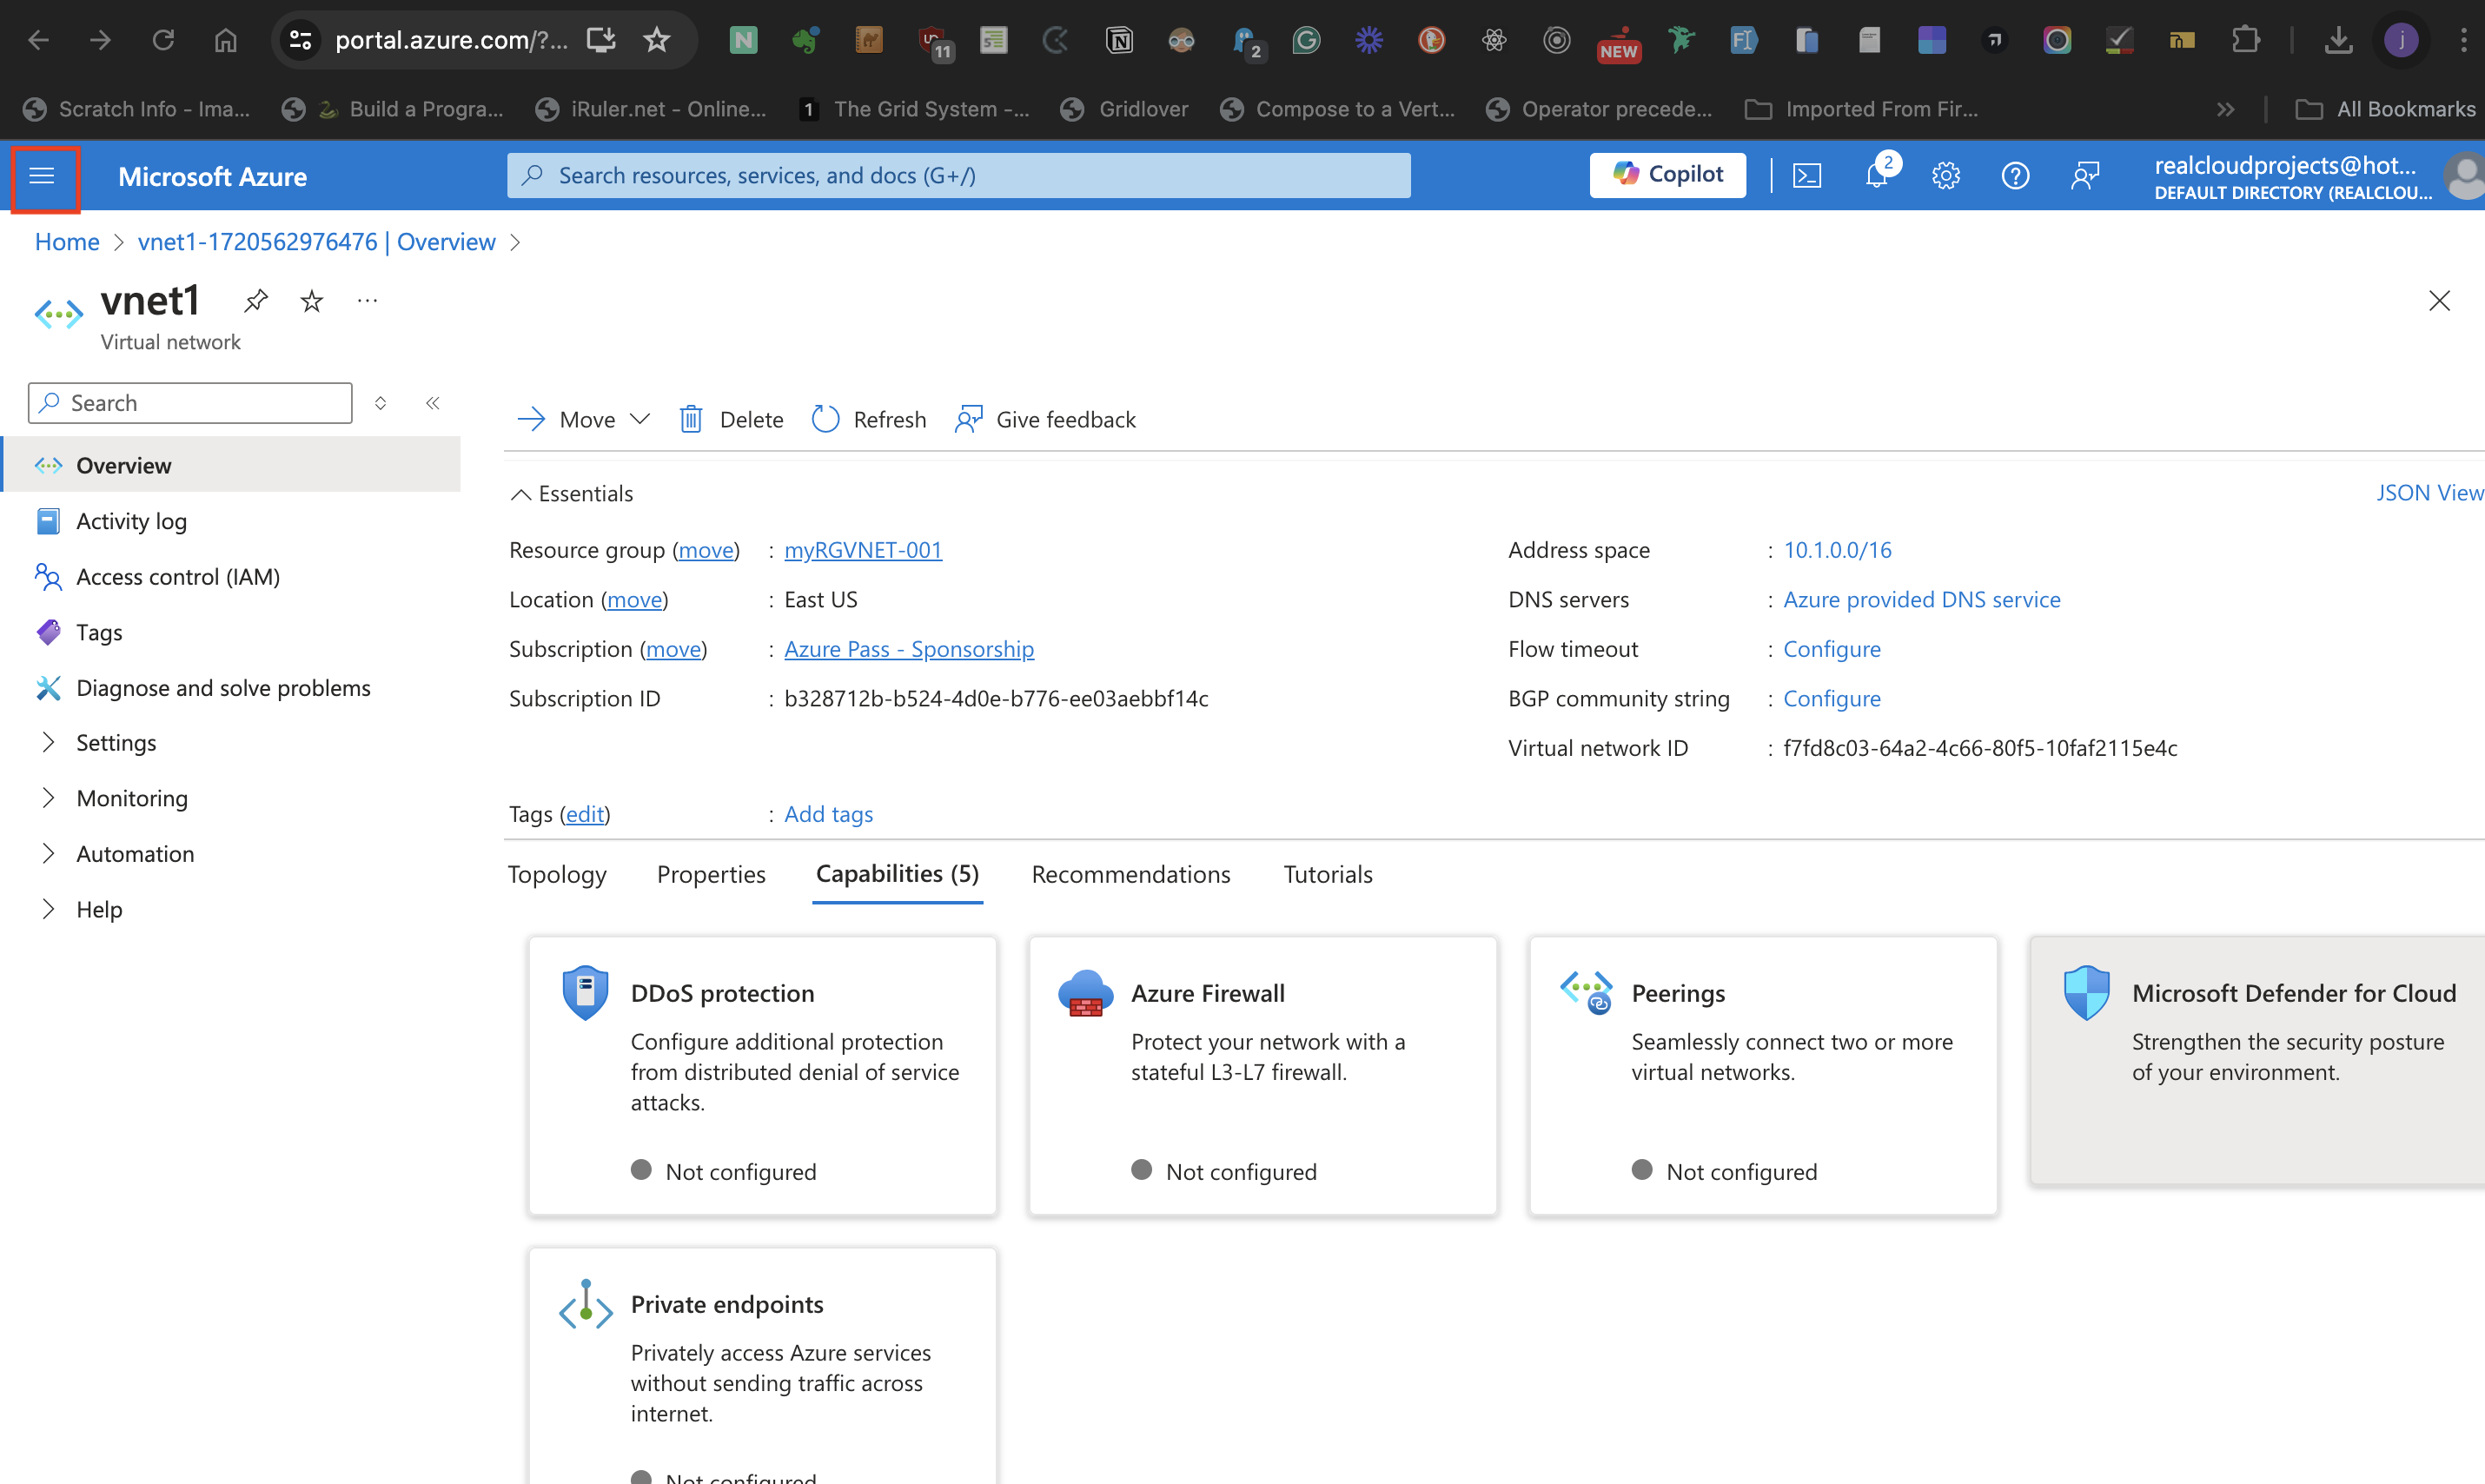Mark vnet1 as favorite with star
2485x1484 pixels.
pos(312,301)
